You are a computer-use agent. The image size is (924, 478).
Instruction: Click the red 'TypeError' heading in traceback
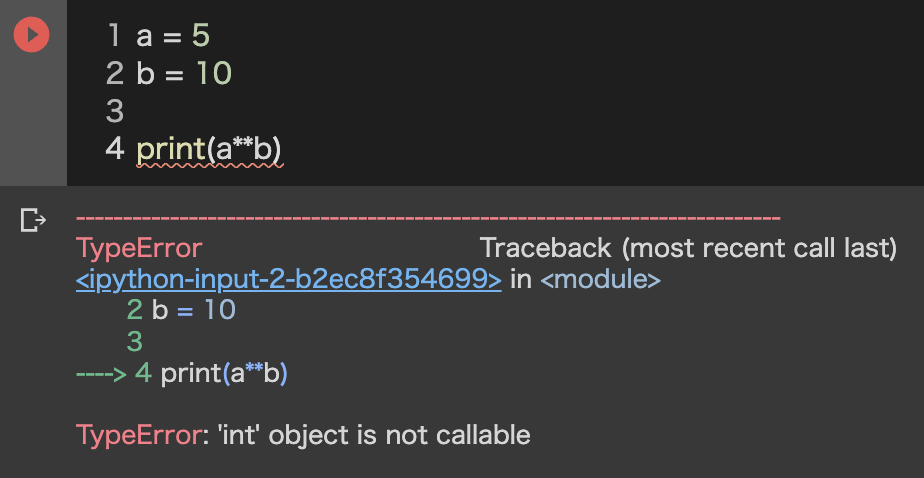139,248
